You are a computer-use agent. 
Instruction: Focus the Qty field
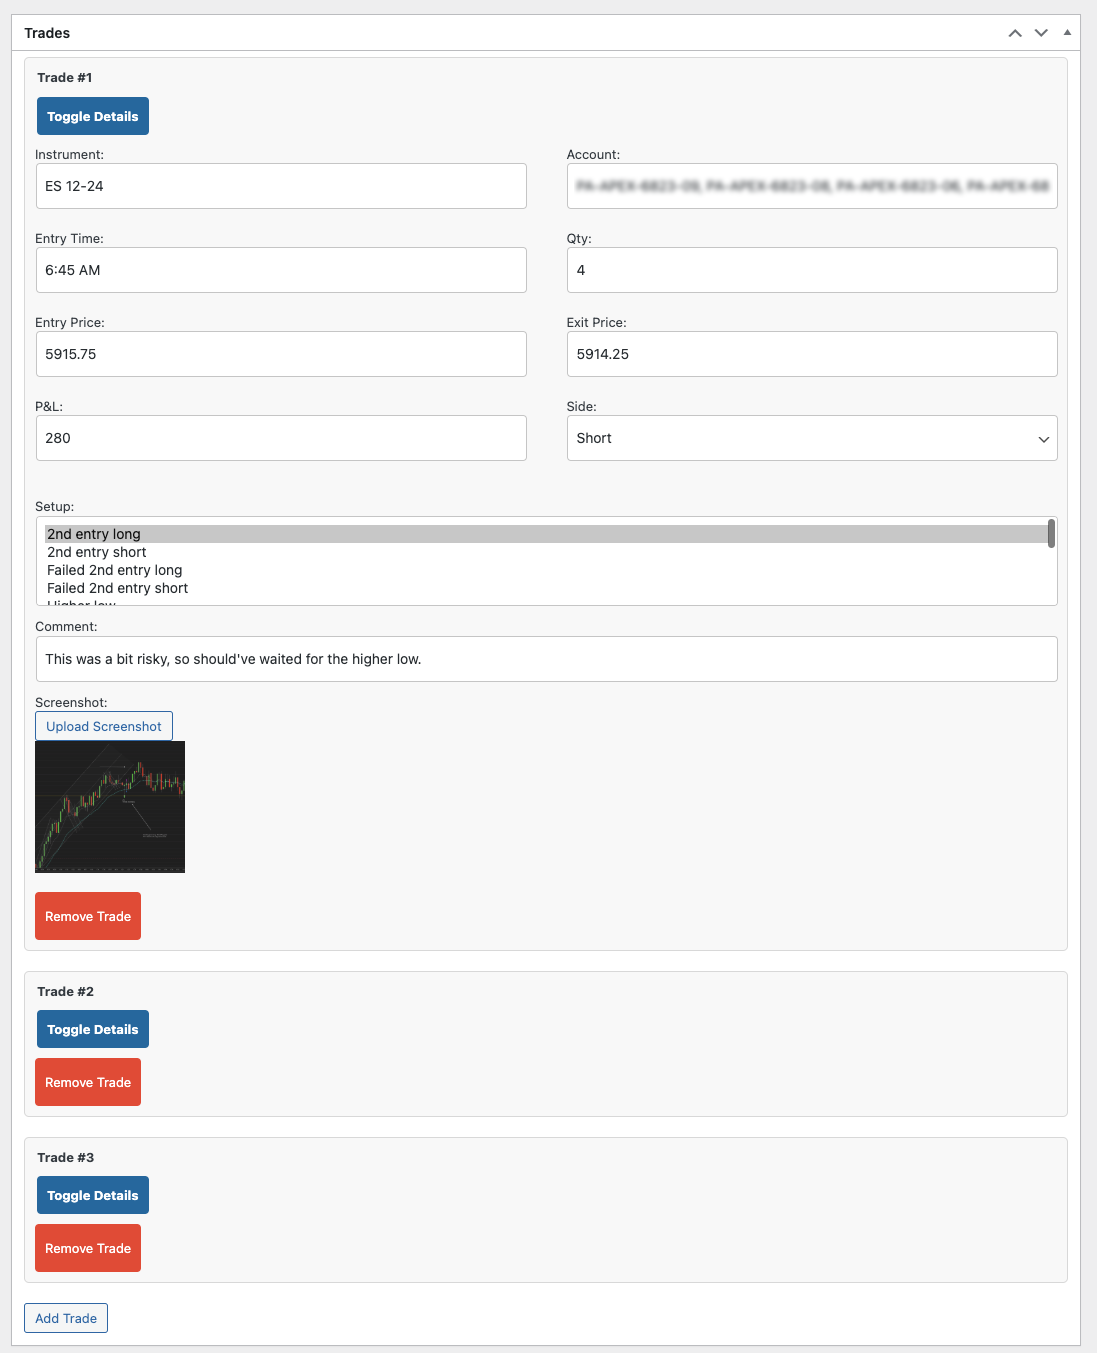point(812,270)
